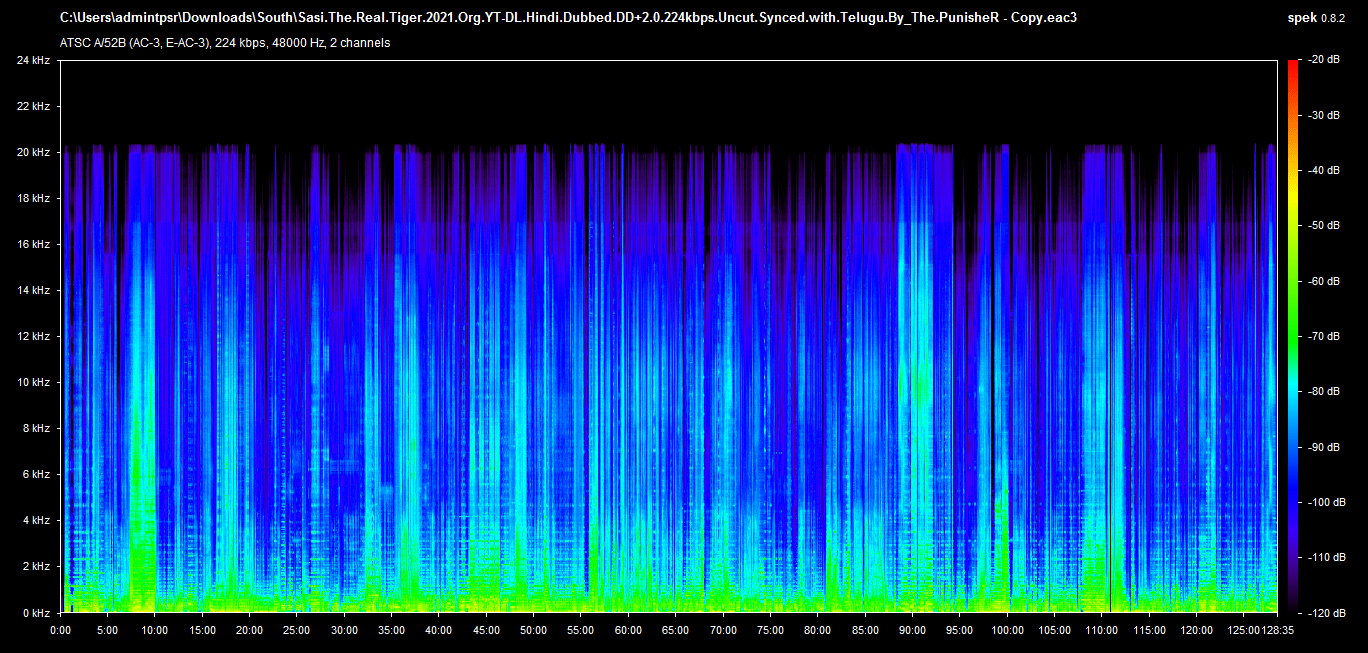Click the 95:00 time axis label
1368x653 pixels.
960,631
